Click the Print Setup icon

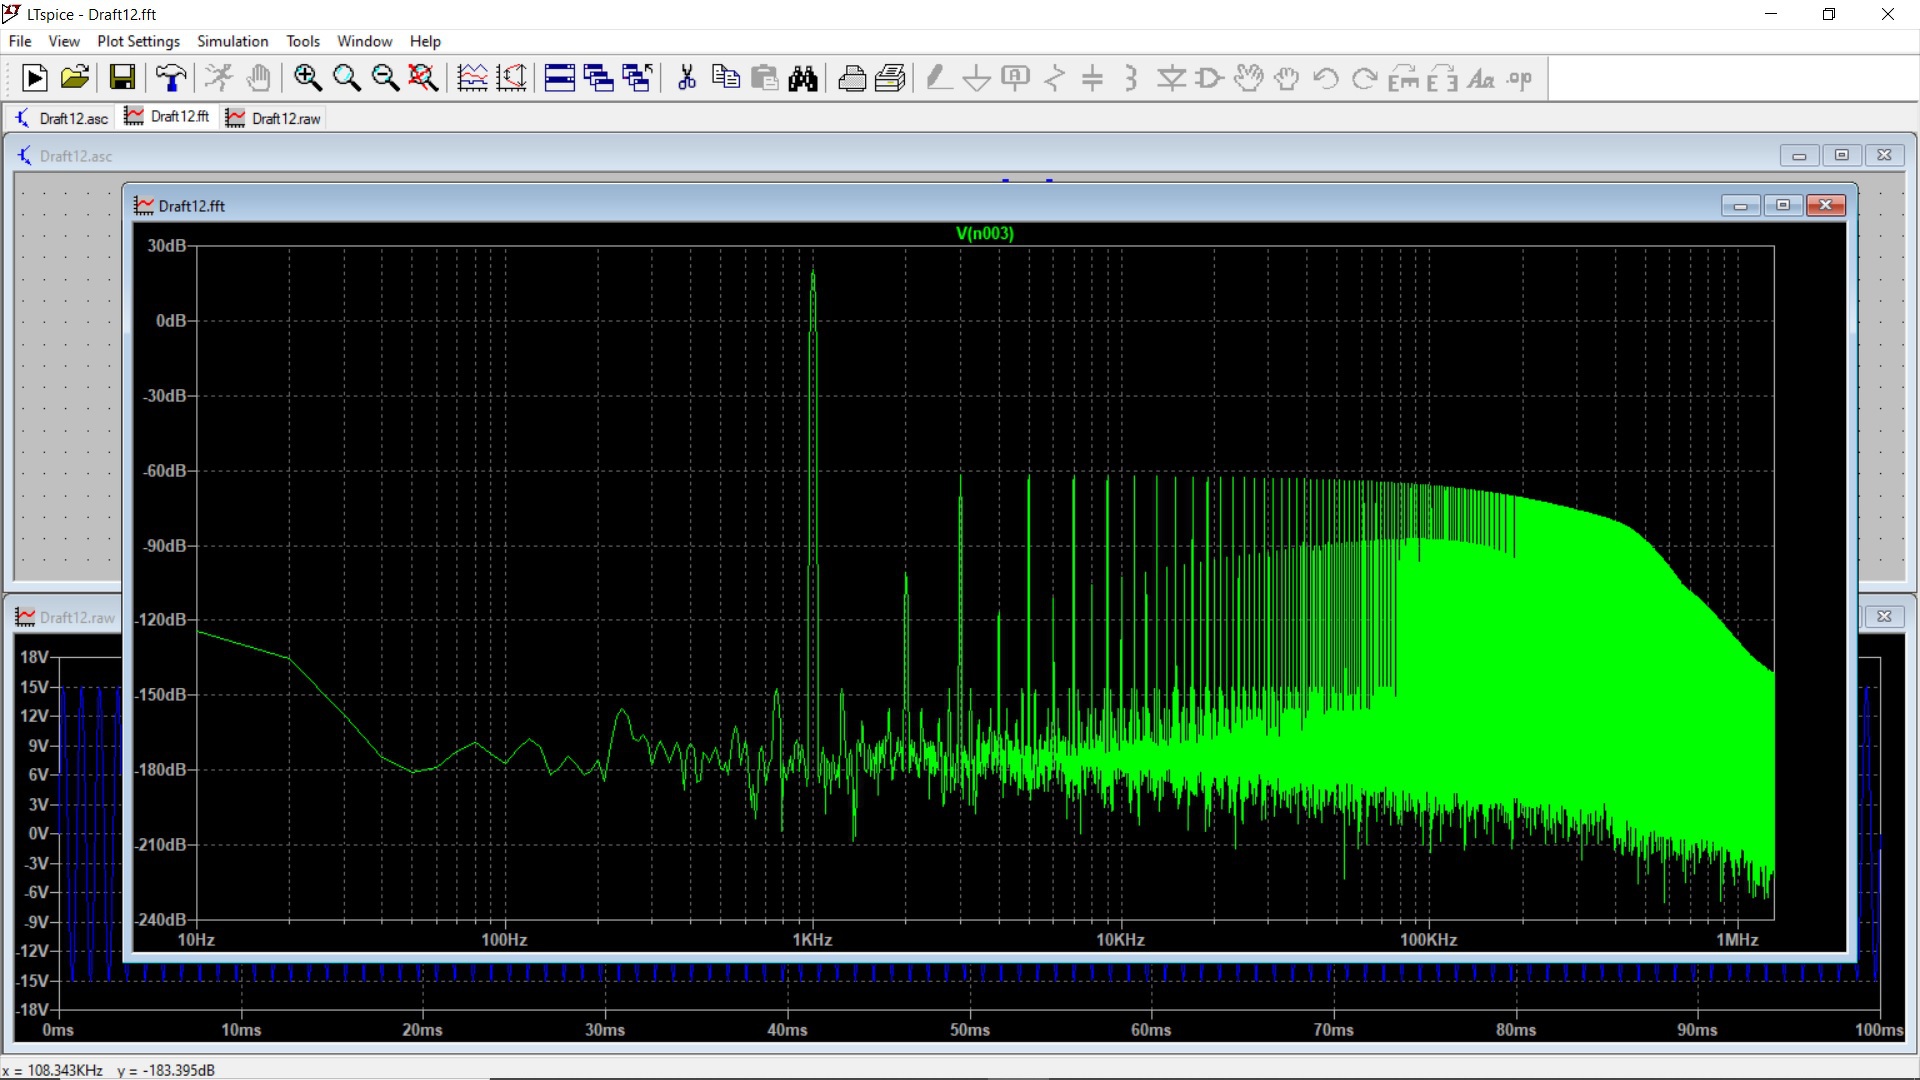coord(890,78)
